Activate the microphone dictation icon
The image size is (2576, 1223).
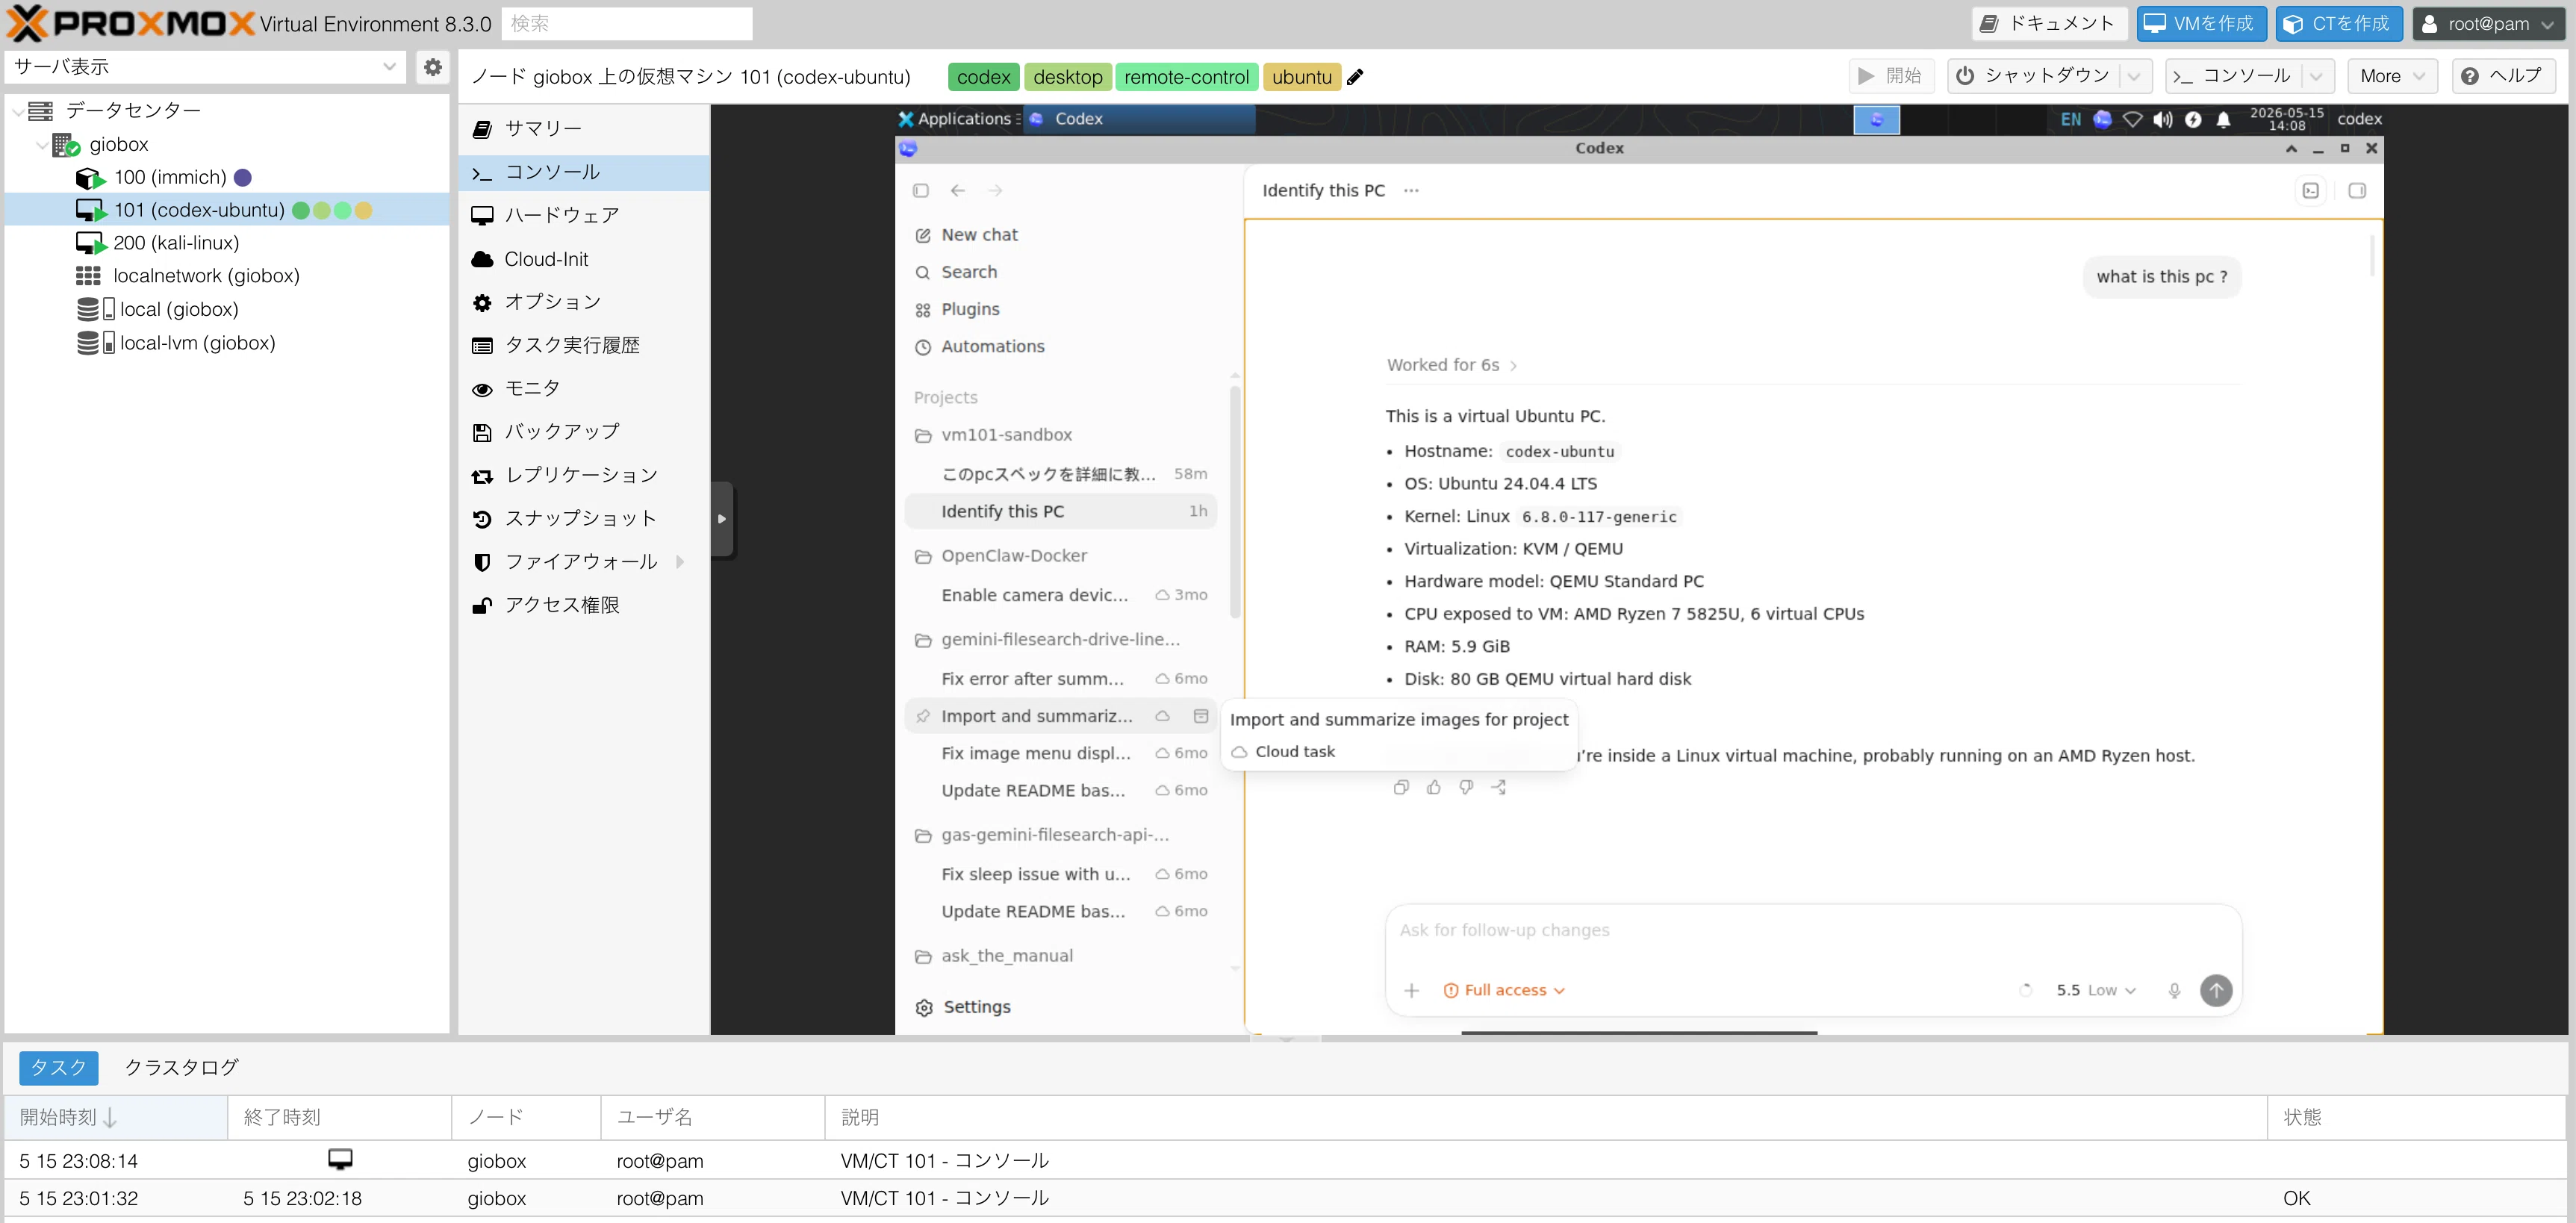point(2174,990)
